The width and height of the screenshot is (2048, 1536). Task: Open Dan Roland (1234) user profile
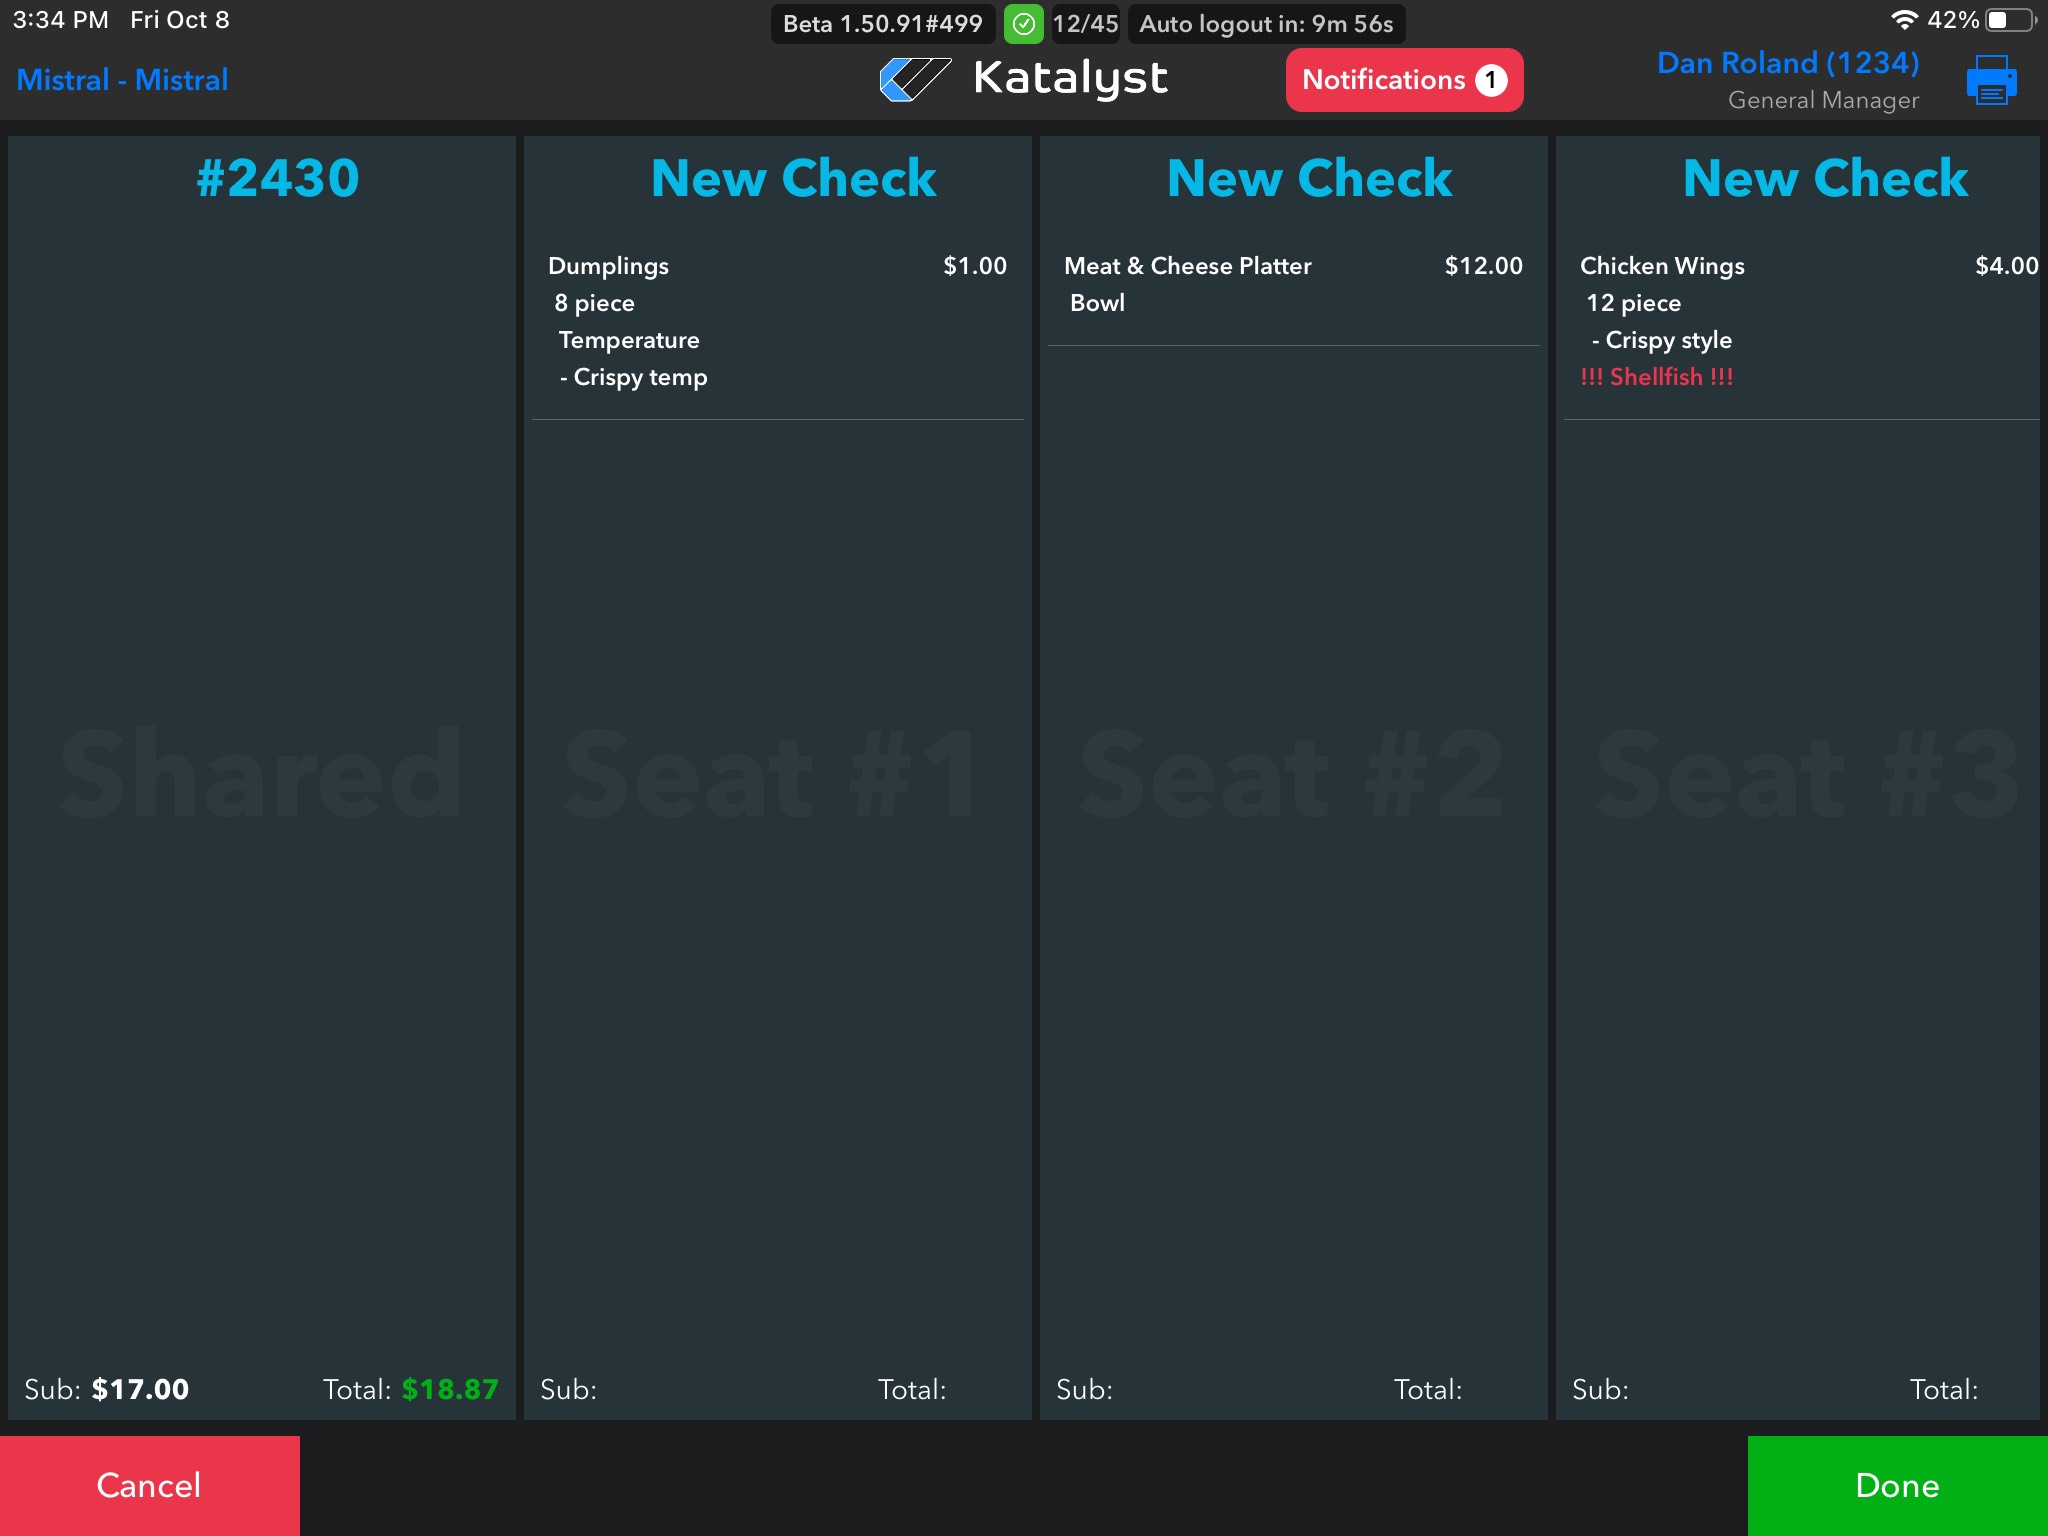point(1787,63)
